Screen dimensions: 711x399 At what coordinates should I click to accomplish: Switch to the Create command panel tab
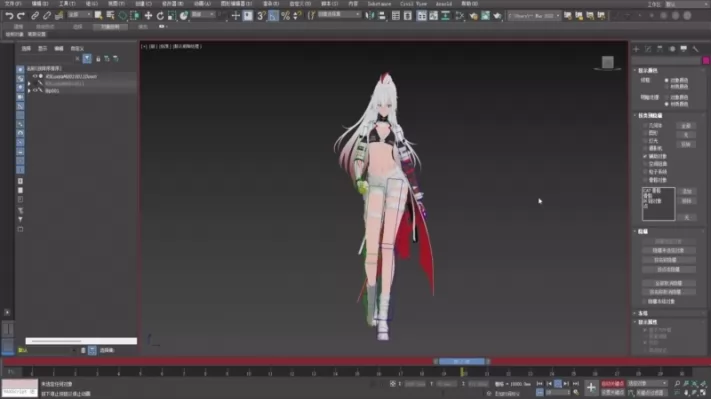636,49
